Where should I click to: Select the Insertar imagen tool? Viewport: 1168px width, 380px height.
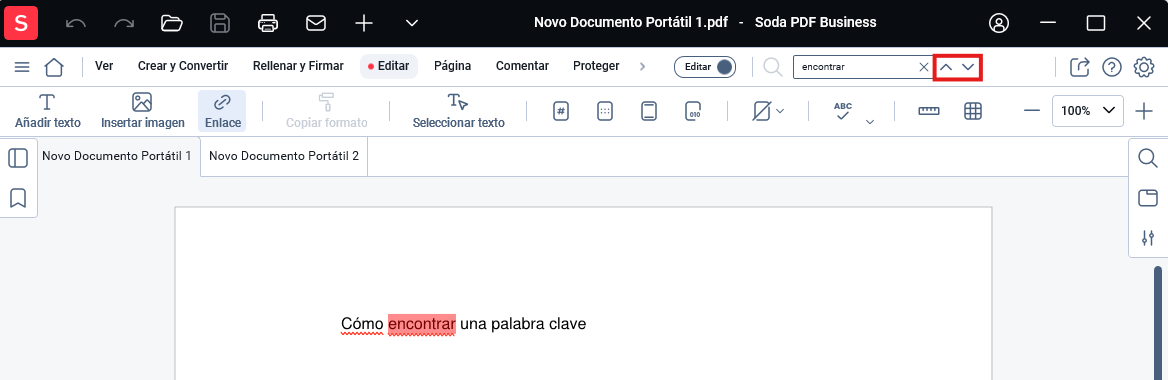142,111
